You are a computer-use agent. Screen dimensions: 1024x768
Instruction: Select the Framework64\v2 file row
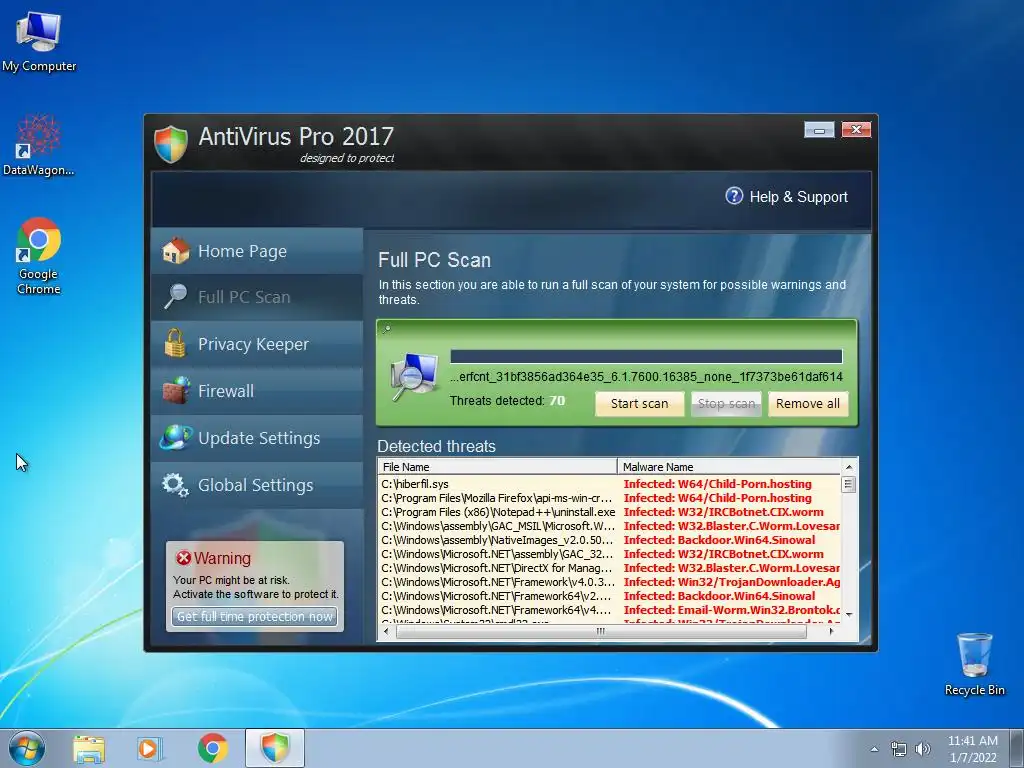[x=609, y=596]
